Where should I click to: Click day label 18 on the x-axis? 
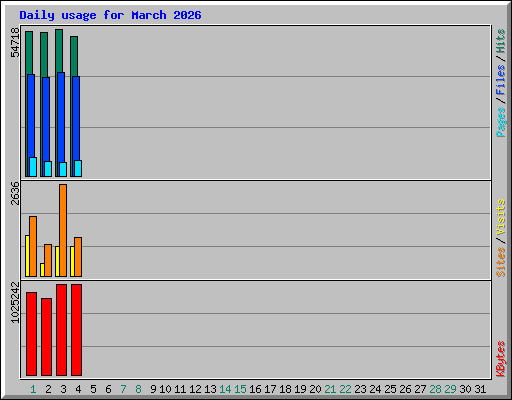click(285, 389)
